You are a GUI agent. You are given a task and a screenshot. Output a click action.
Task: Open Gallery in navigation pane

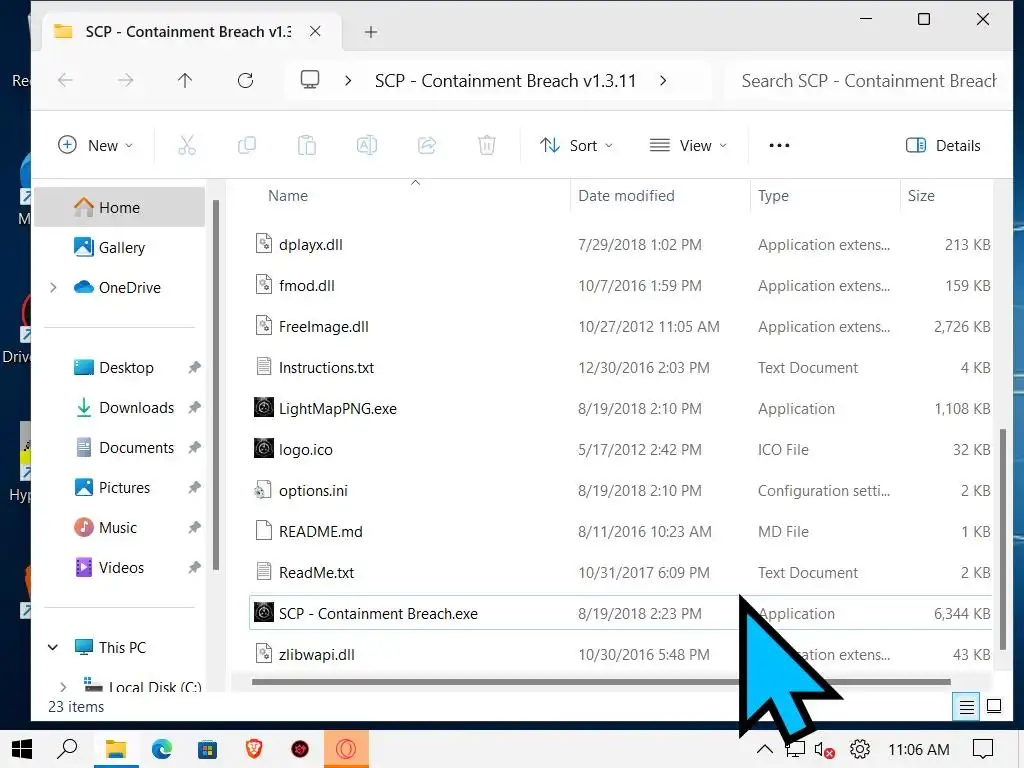pyautogui.click(x=121, y=248)
